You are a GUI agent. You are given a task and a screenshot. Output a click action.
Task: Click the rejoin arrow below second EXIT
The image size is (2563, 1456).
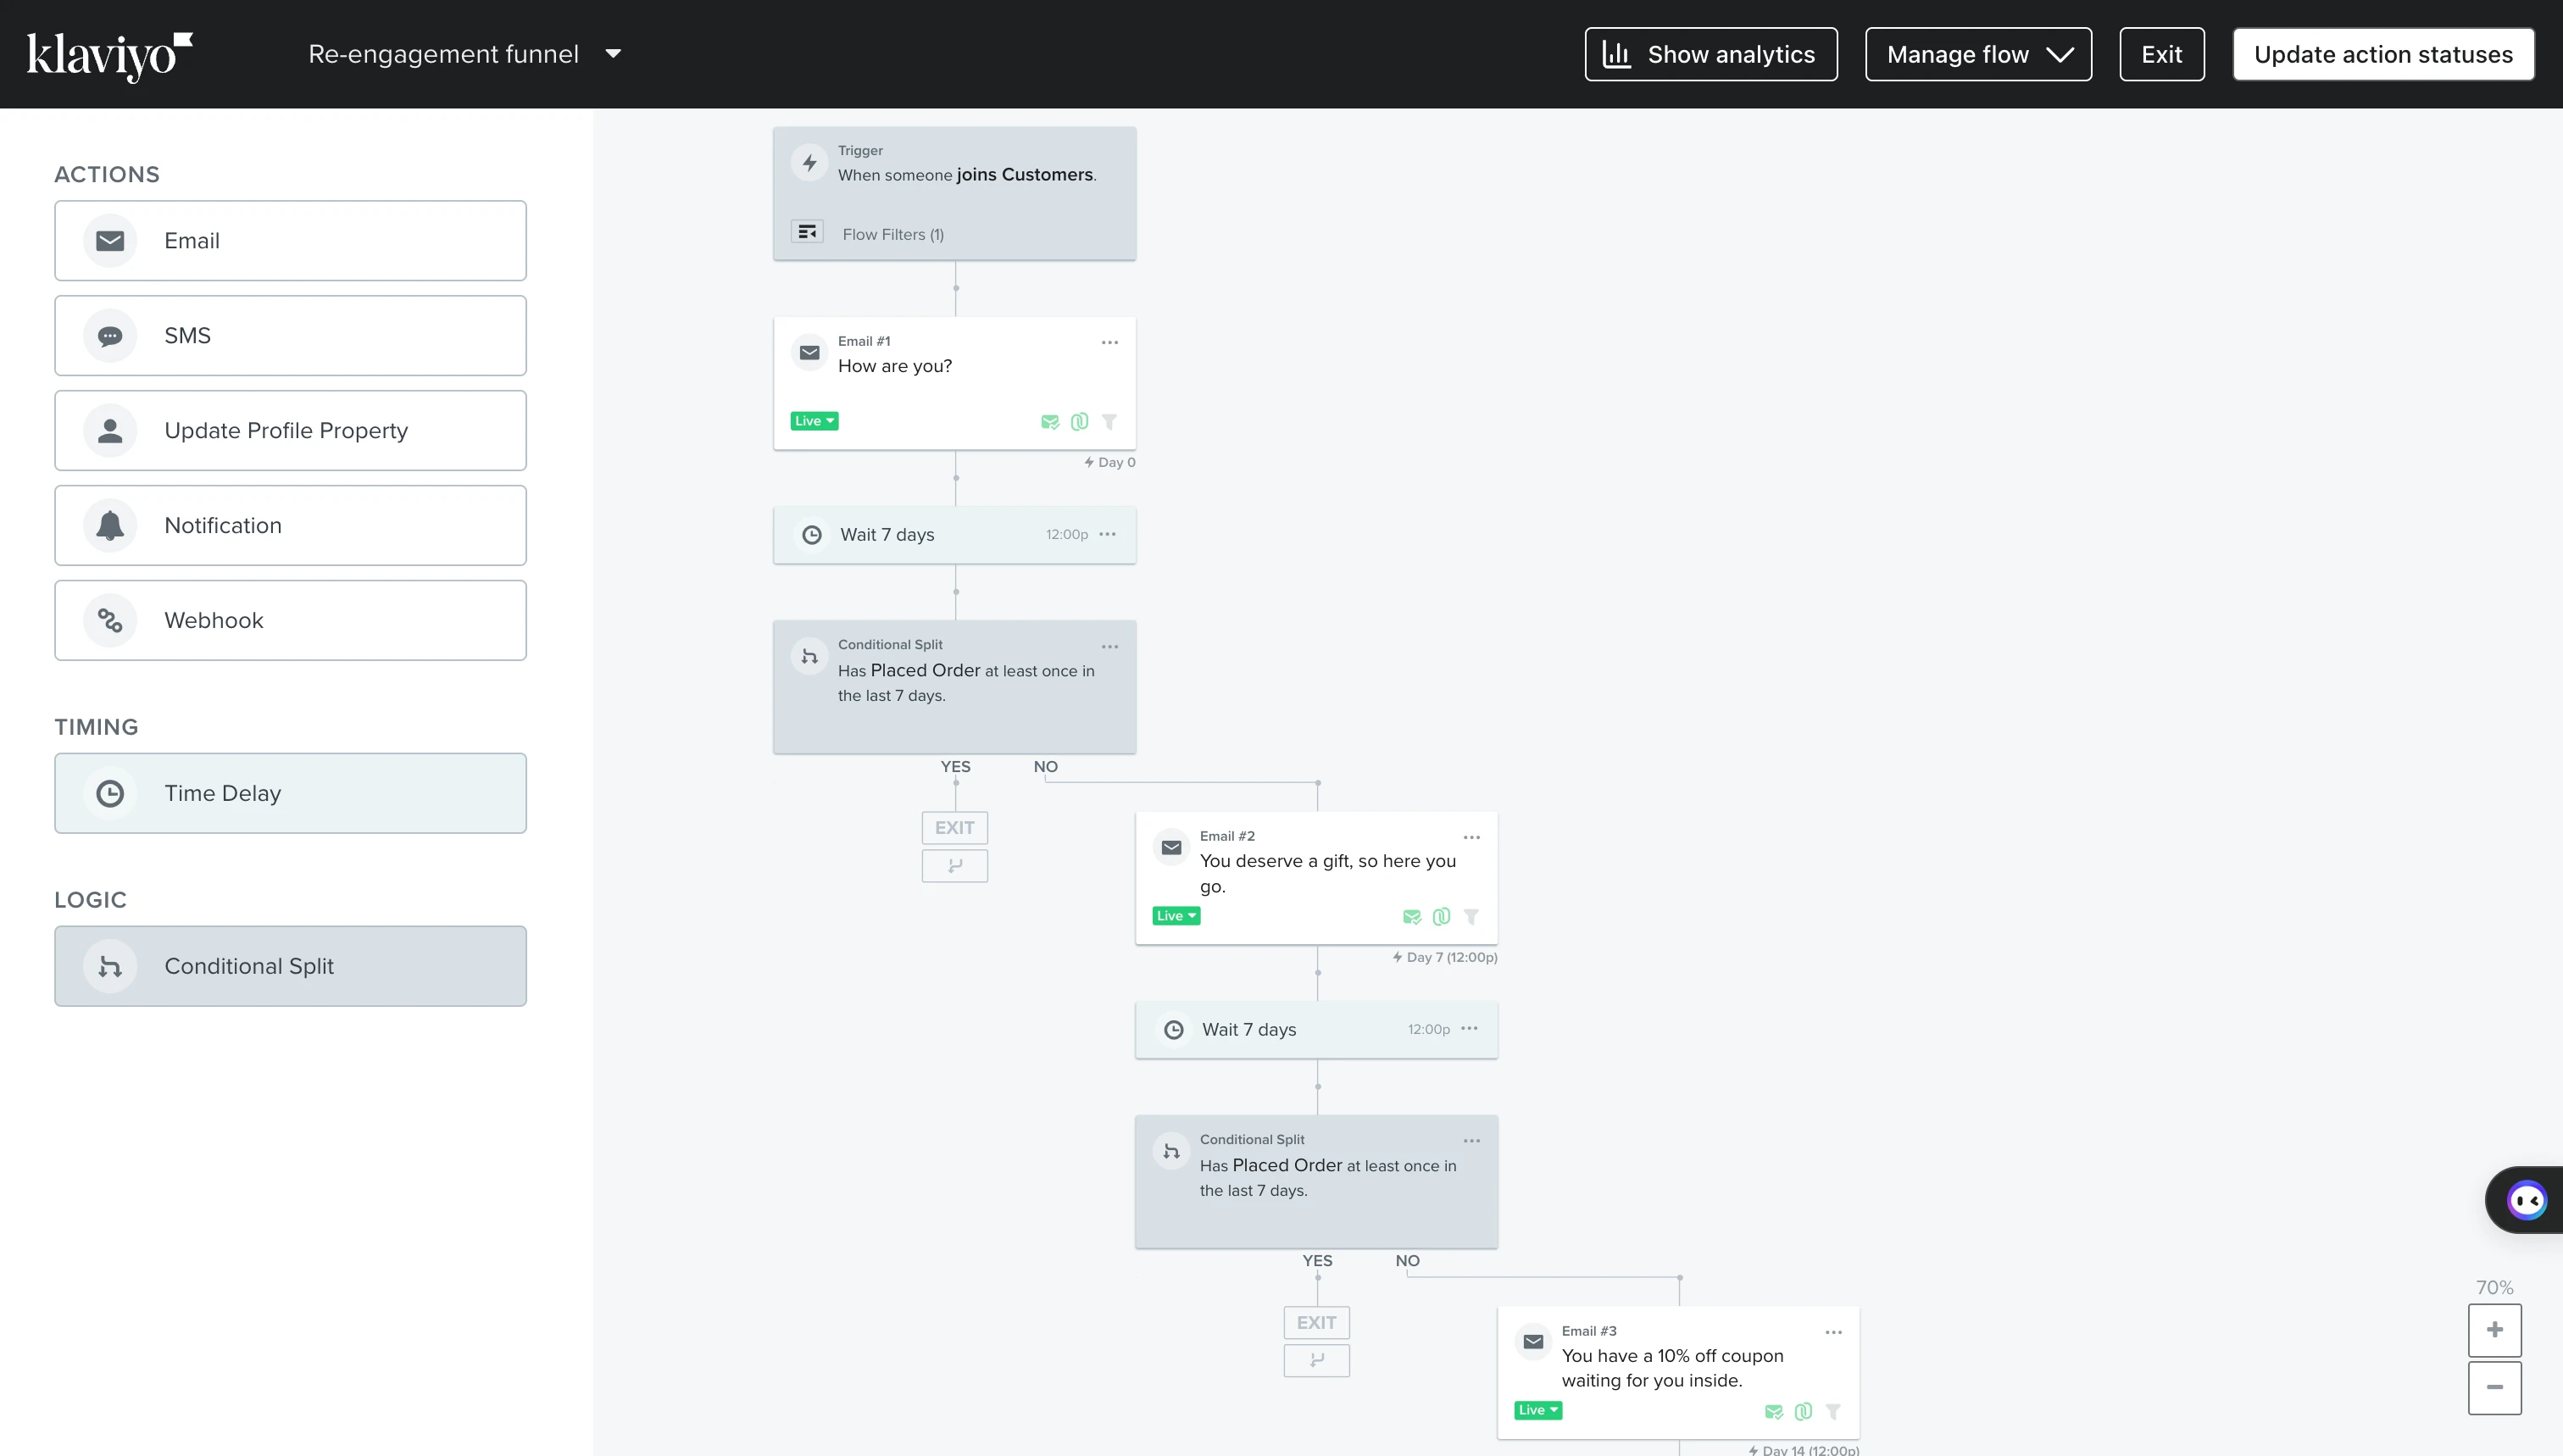(x=1317, y=1361)
